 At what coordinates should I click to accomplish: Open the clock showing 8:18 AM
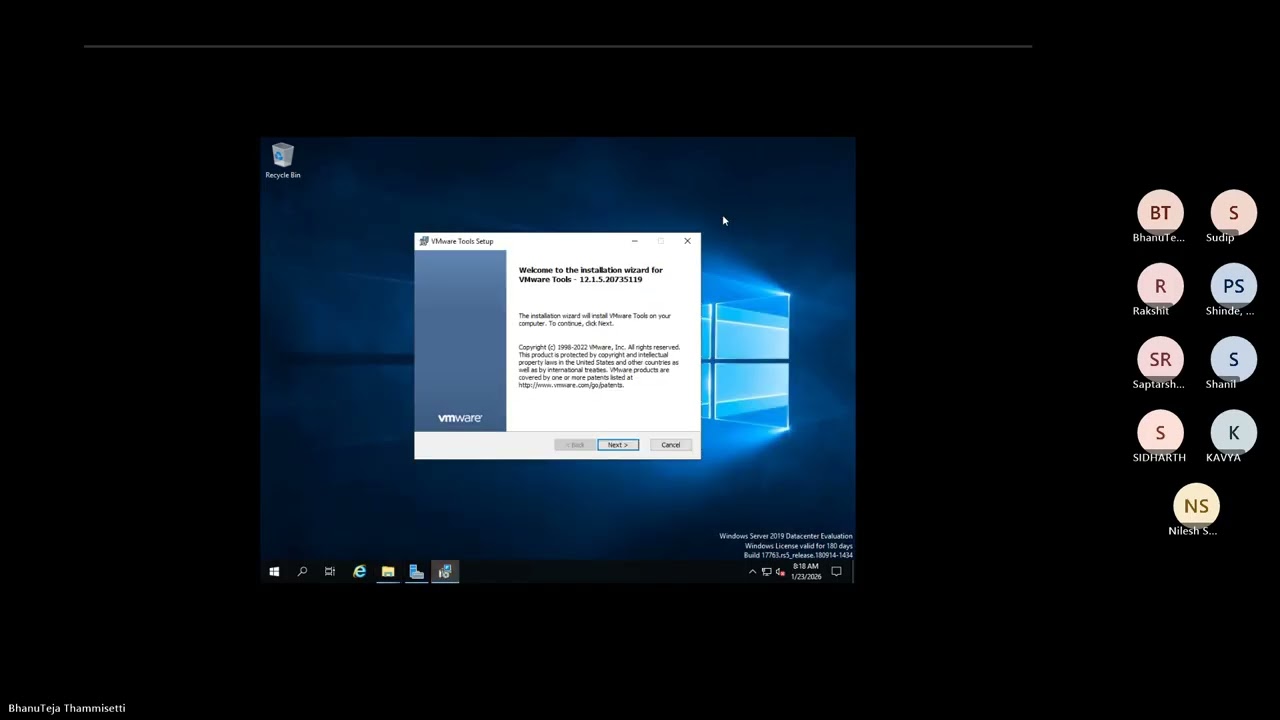pos(806,571)
